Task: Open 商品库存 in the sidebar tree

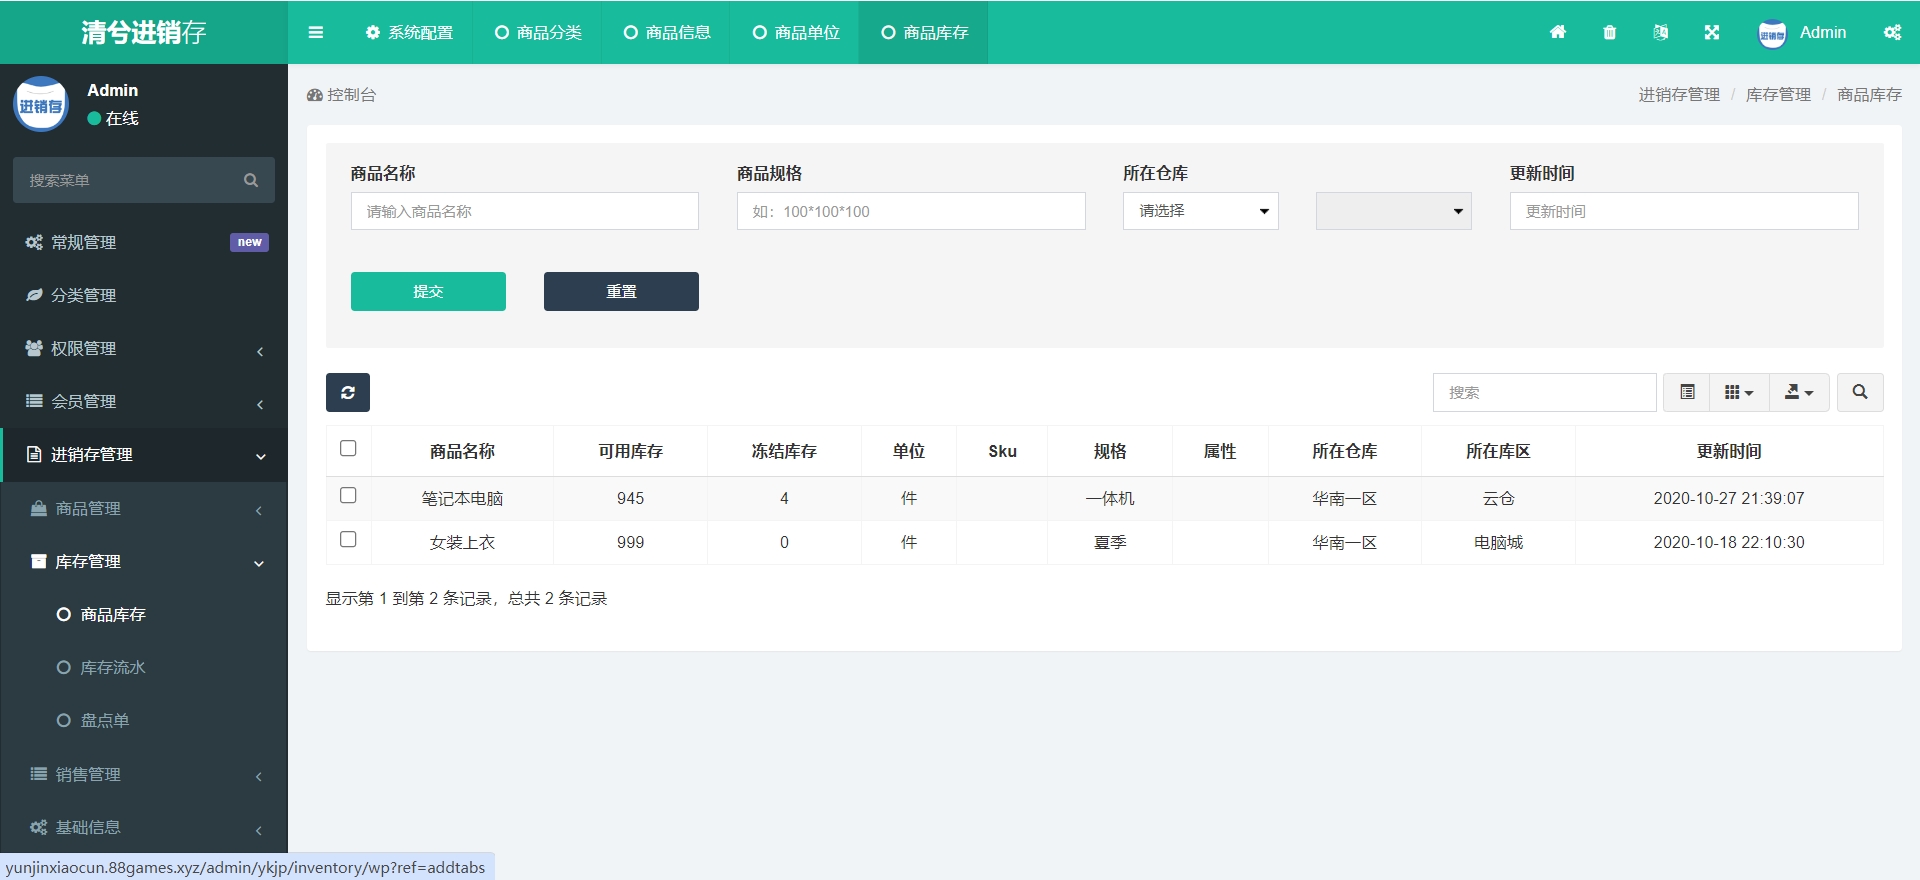Action: pos(144,614)
